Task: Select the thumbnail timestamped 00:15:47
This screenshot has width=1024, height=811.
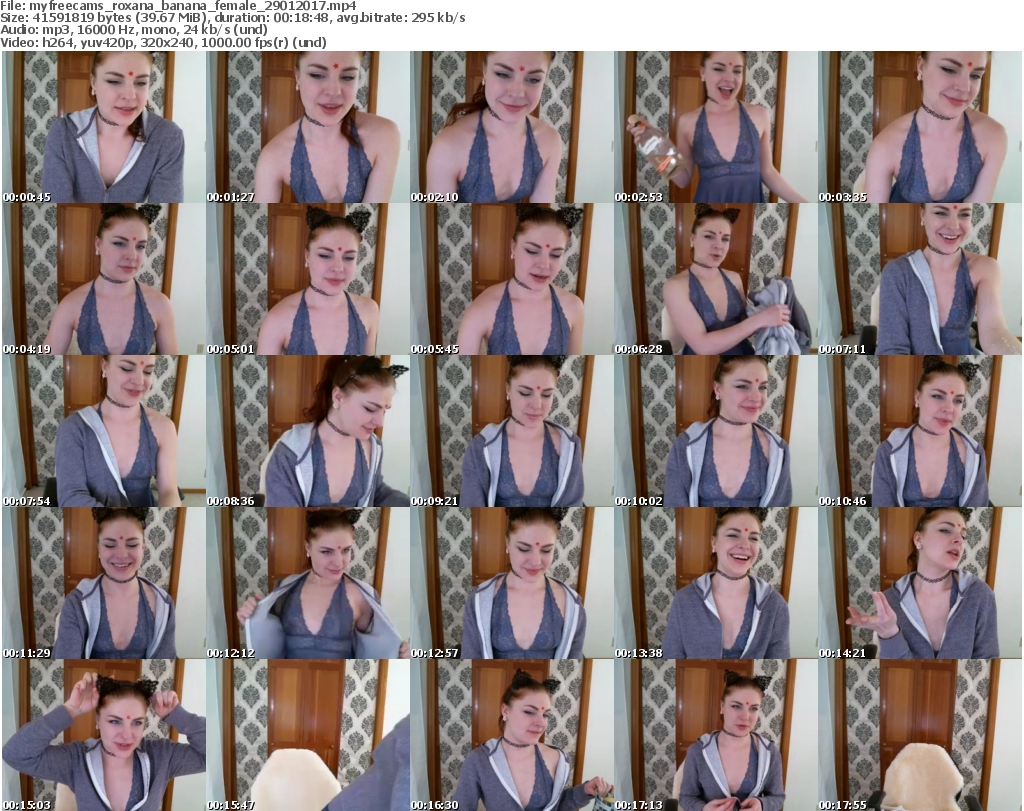Action: tap(308, 735)
